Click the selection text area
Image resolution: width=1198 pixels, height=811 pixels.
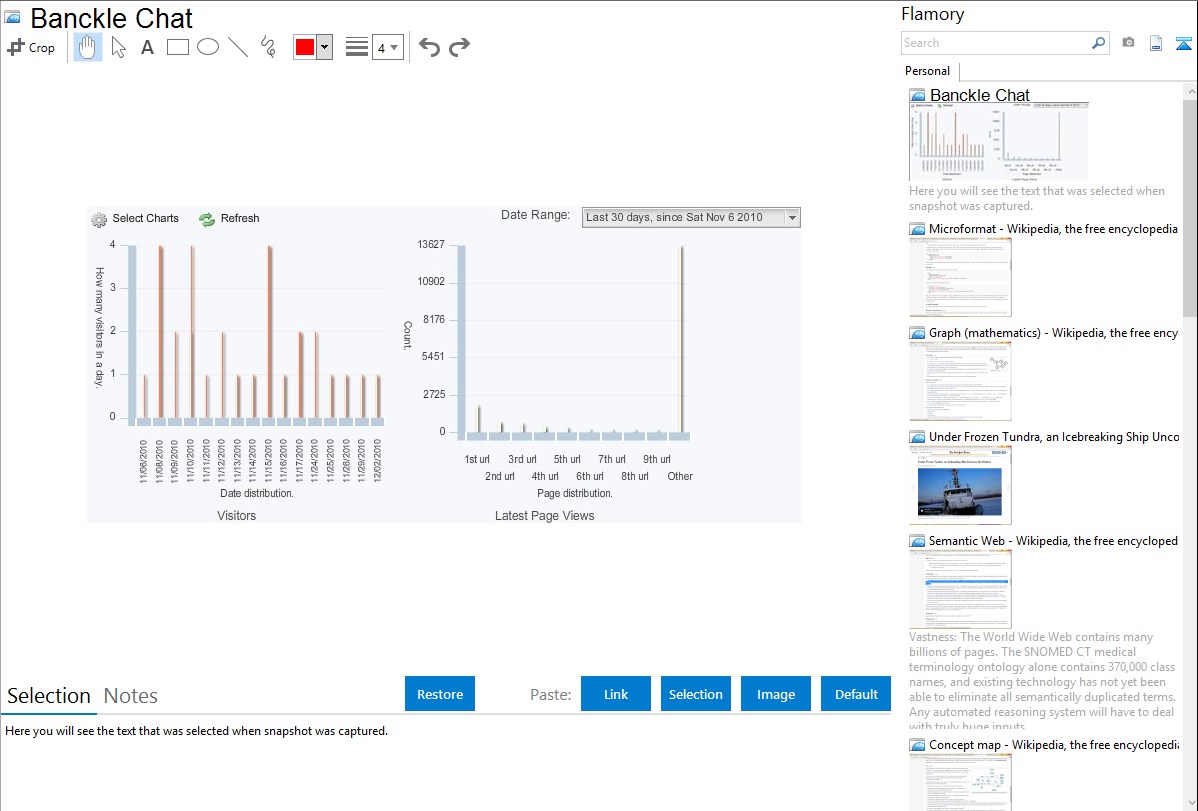point(445,764)
